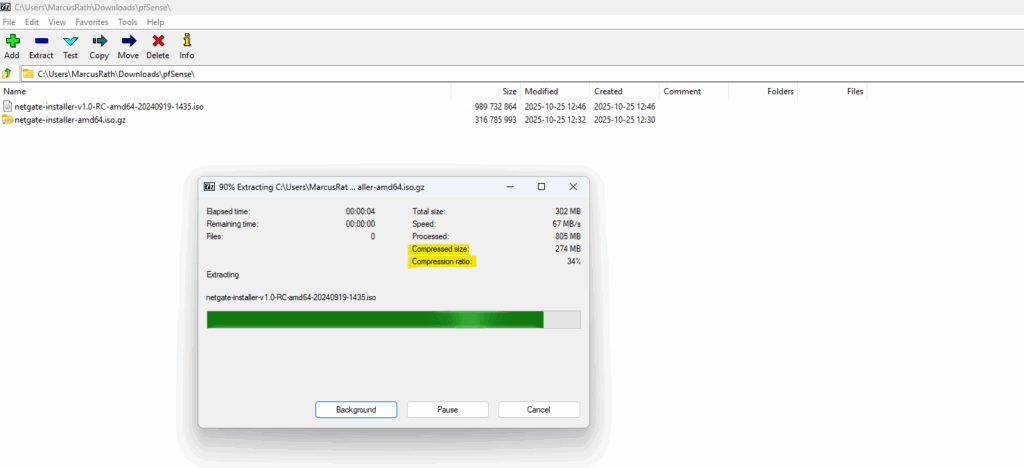This screenshot has height=468, width=1024.
Task: Minimize the extracting dialog
Action: (x=509, y=187)
